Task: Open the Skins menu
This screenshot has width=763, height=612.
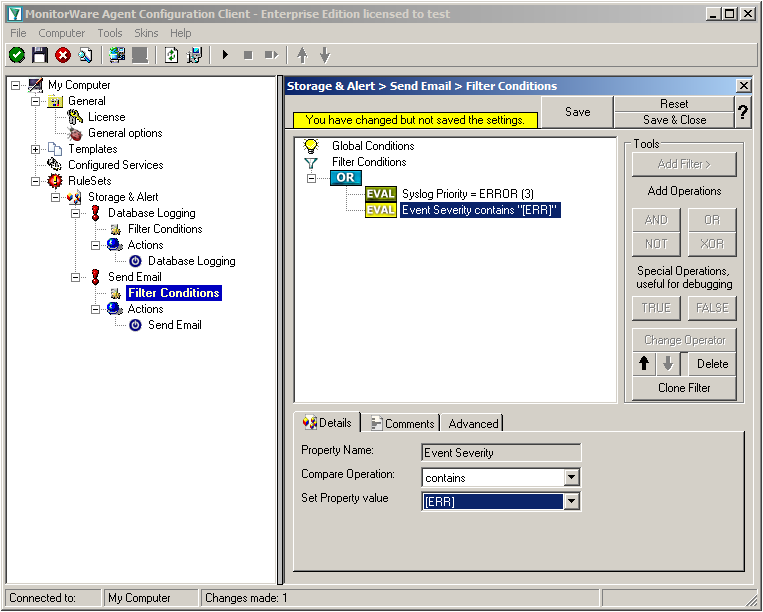Action: pyautogui.click(x=146, y=33)
